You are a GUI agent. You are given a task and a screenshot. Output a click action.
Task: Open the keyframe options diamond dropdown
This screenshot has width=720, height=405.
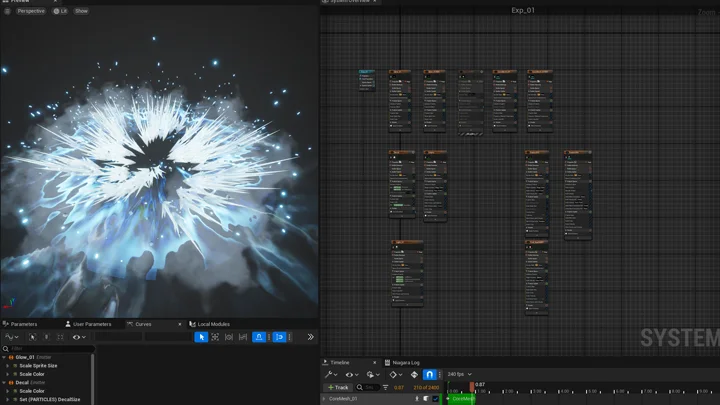click(396, 375)
